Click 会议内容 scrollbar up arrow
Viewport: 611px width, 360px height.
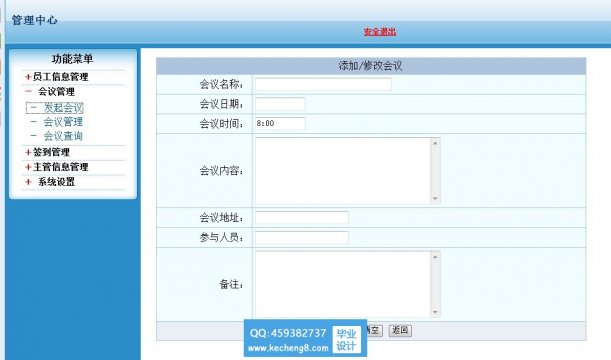[x=435, y=143]
